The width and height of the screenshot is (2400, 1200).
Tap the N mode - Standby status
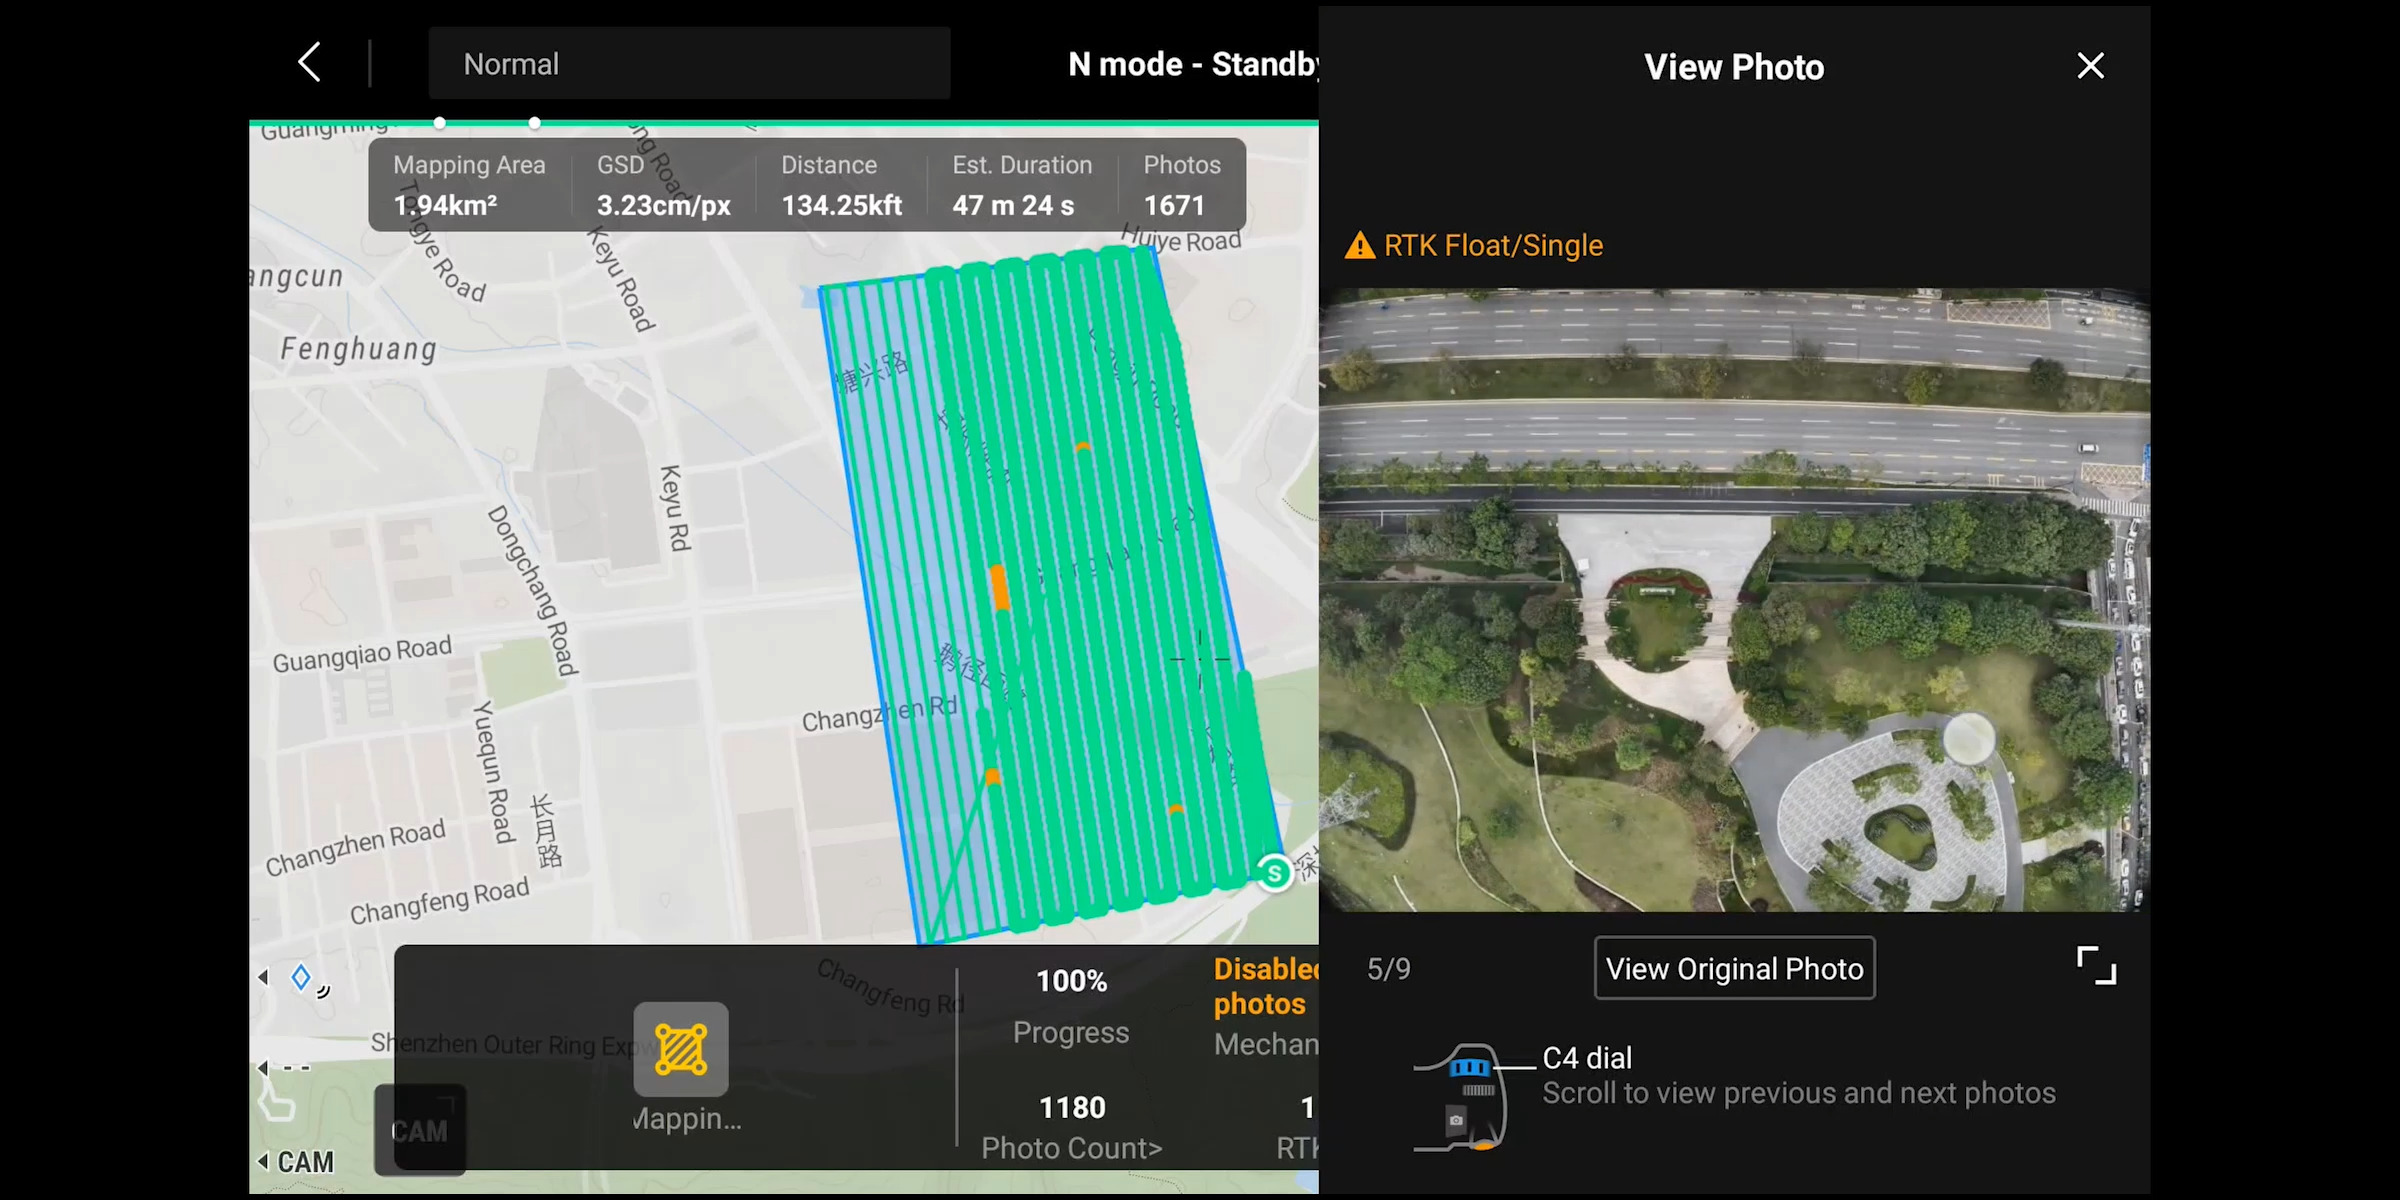pos(1192,64)
